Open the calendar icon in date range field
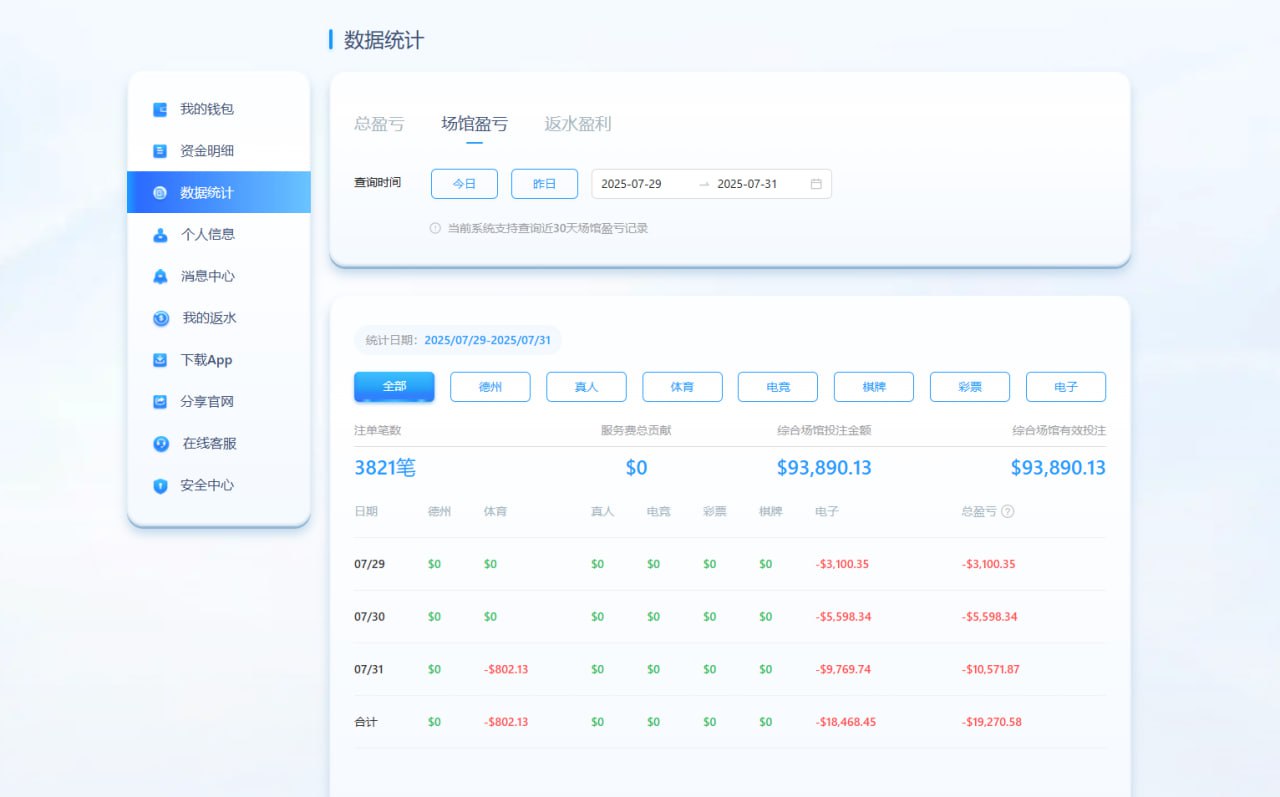Viewport: 1280px width, 797px height. 816,184
